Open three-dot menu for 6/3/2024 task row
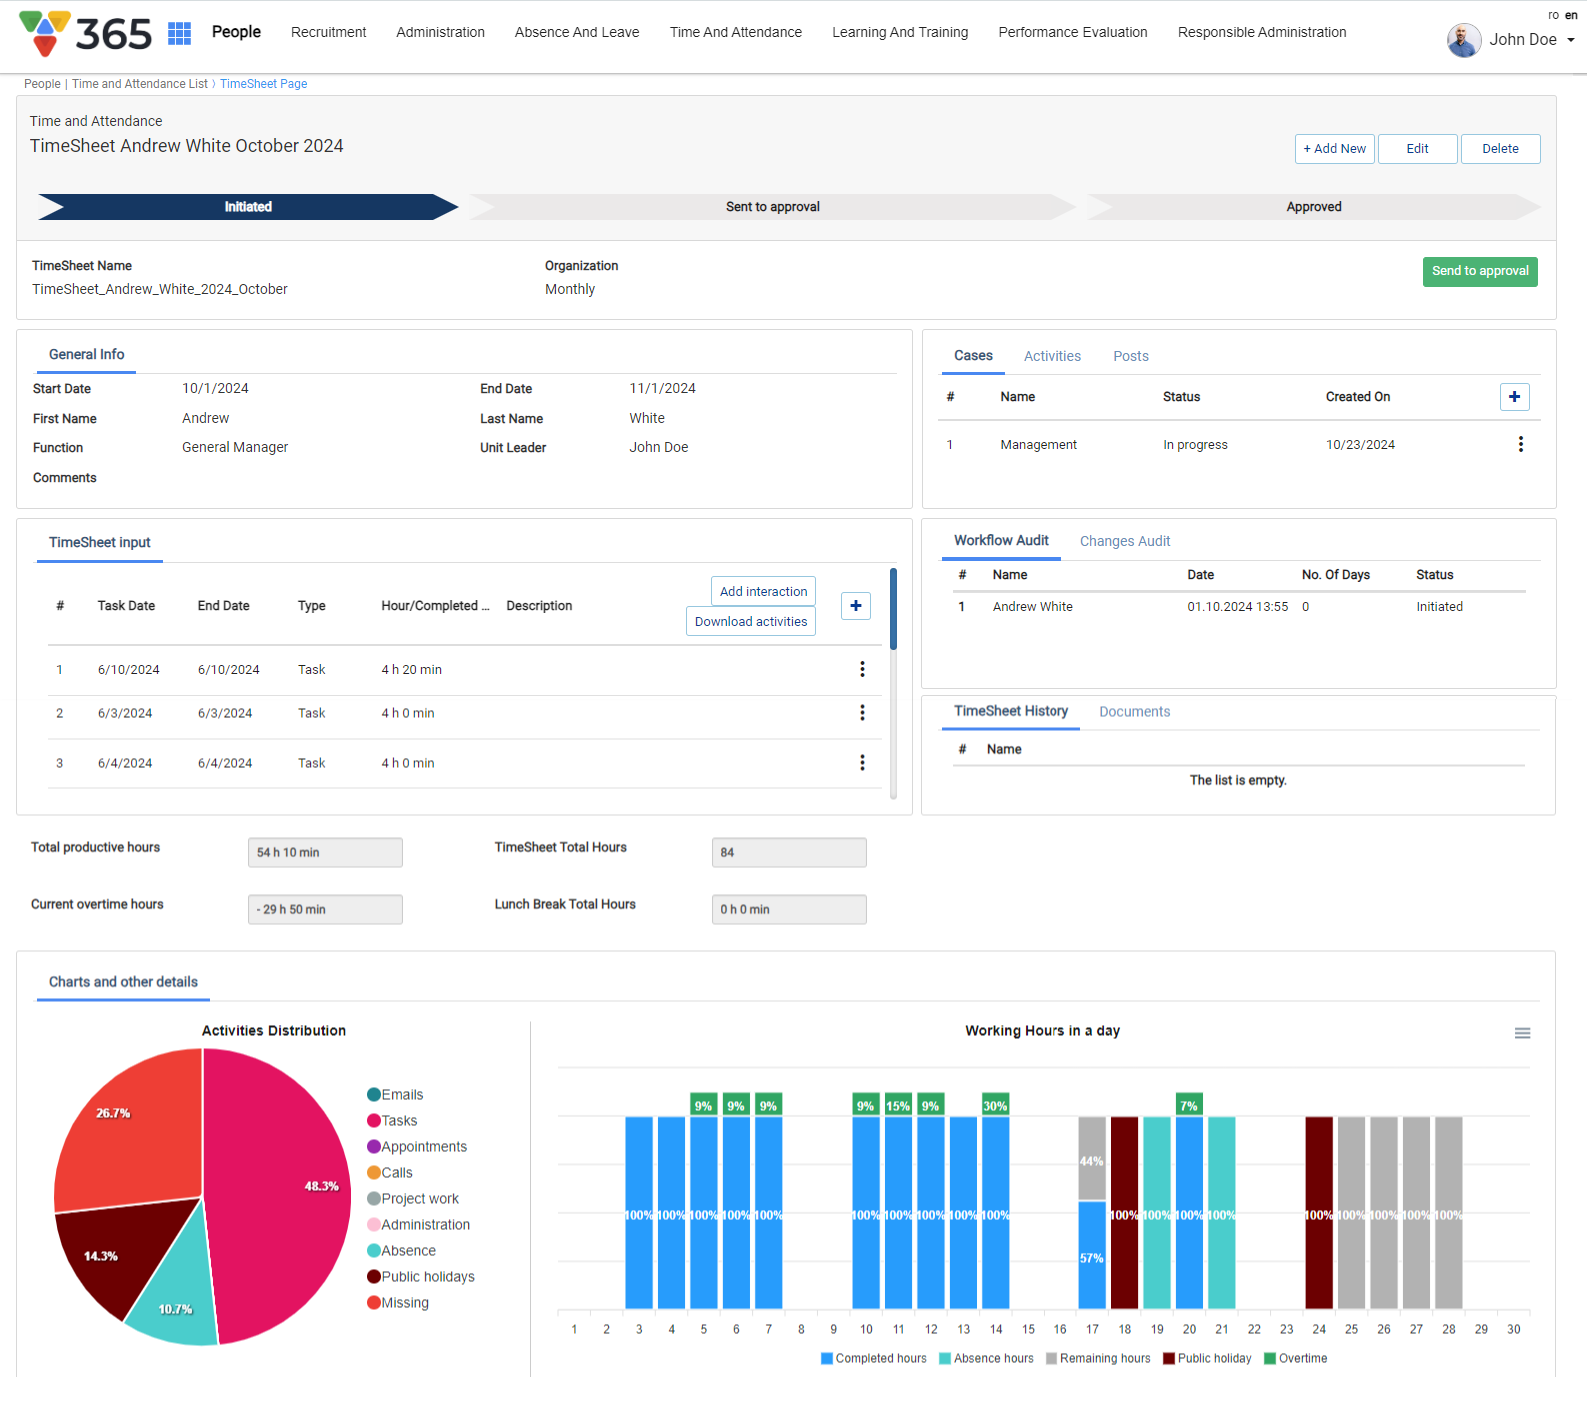This screenshot has width=1587, height=1404. click(862, 713)
